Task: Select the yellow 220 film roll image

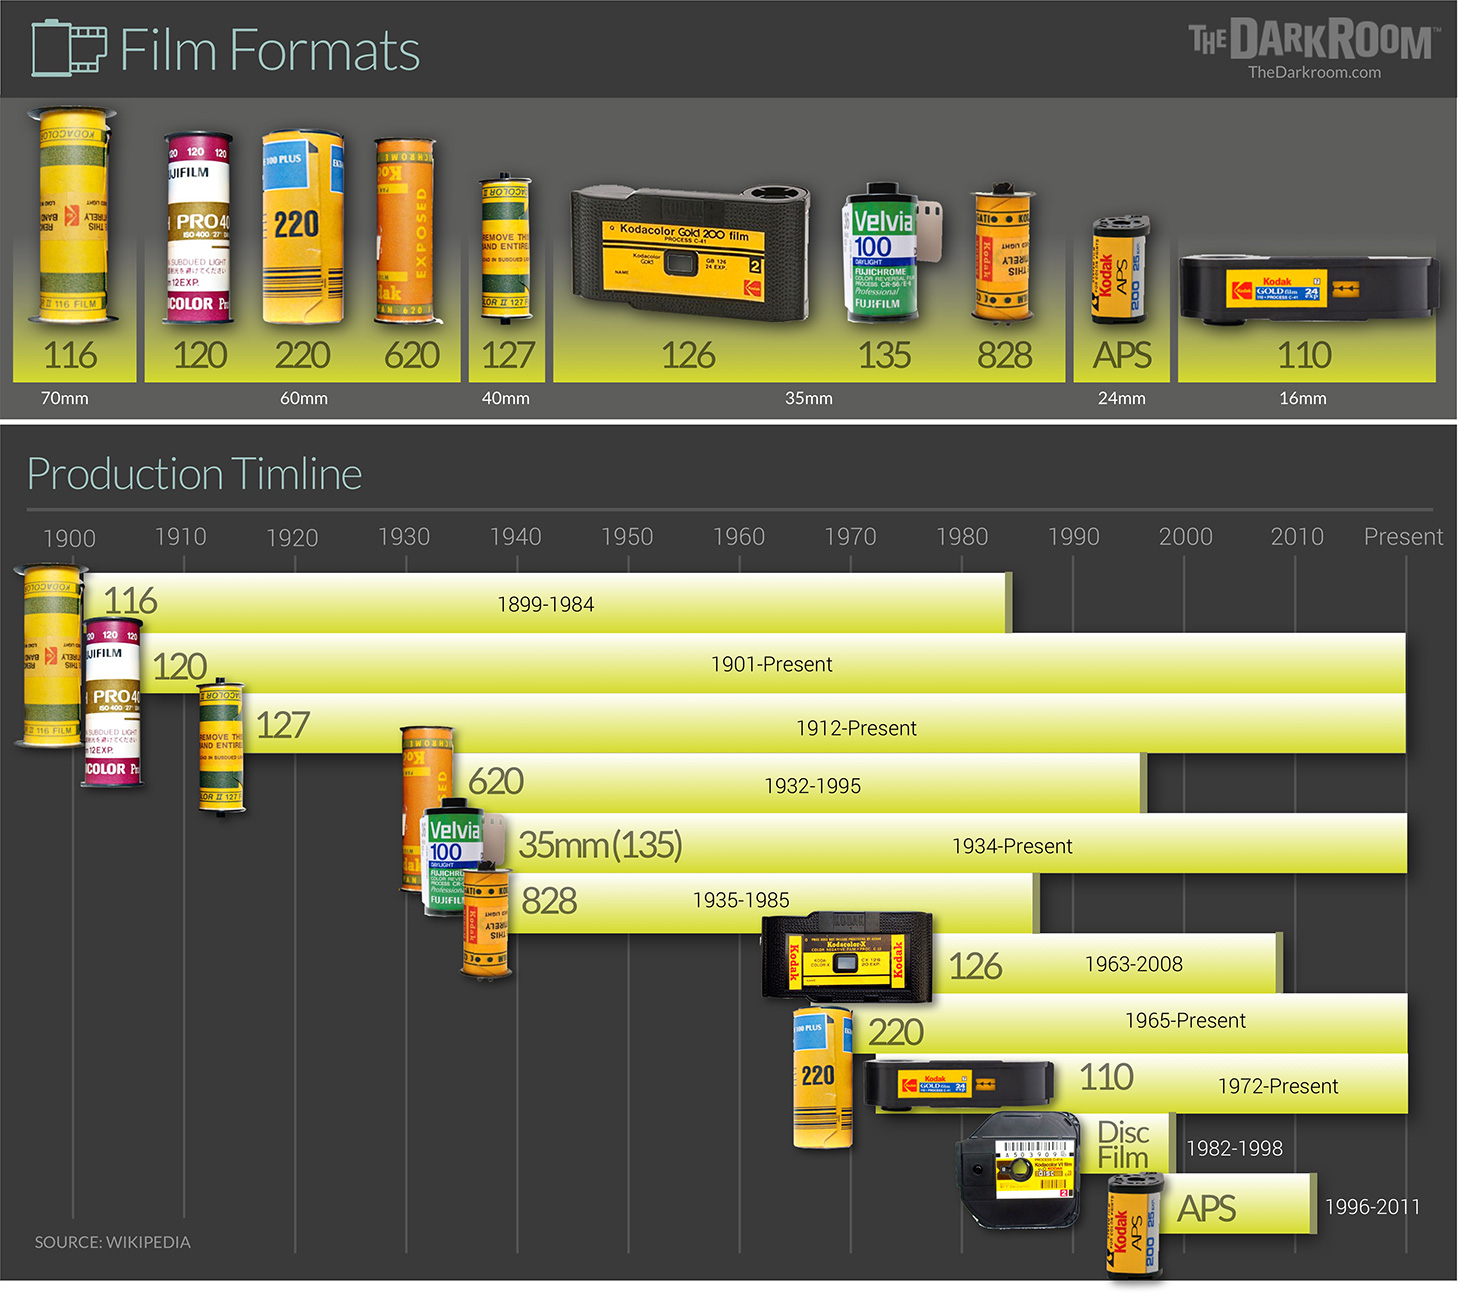Action: coord(302,226)
